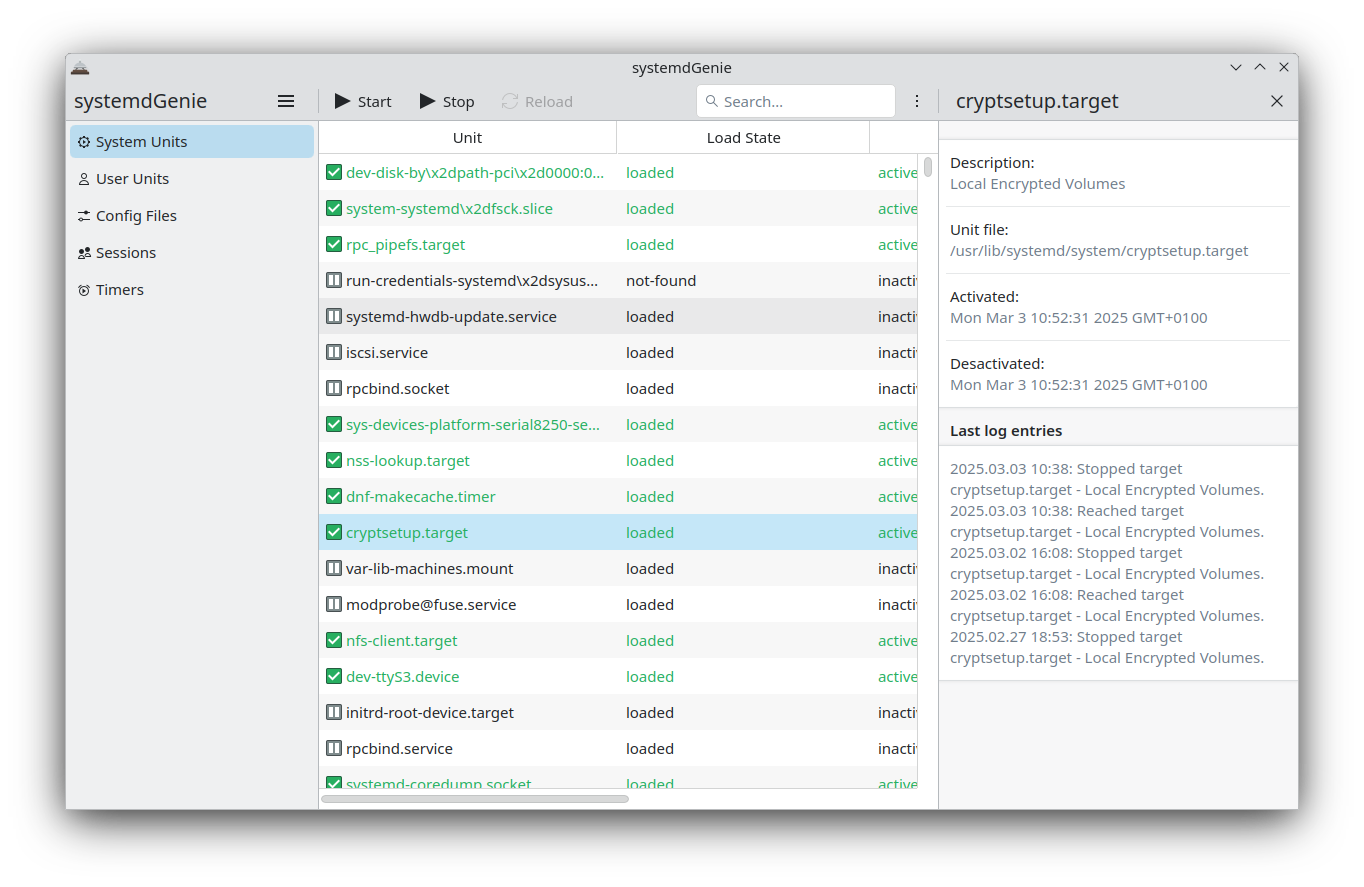Sort by the Load State column header

[743, 138]
